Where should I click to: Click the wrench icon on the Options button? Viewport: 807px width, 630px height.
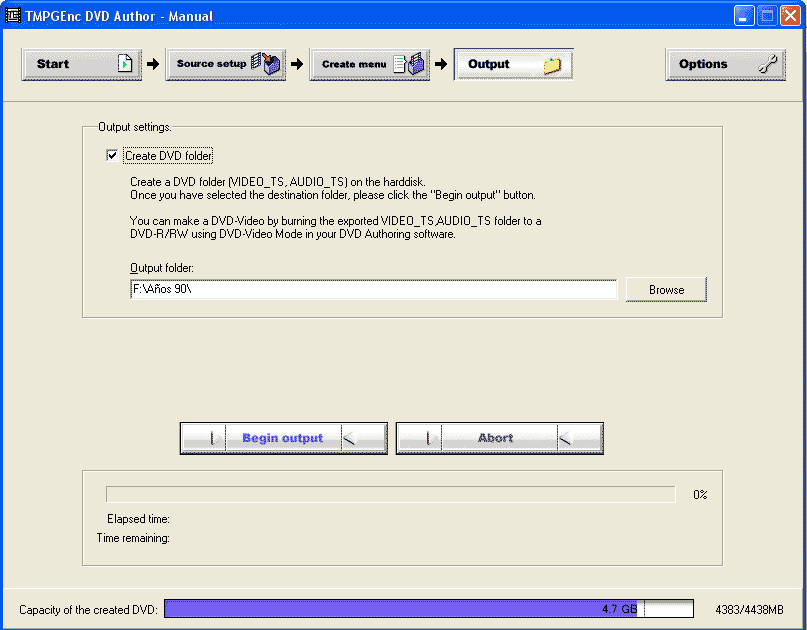click(x=768, y=64)
